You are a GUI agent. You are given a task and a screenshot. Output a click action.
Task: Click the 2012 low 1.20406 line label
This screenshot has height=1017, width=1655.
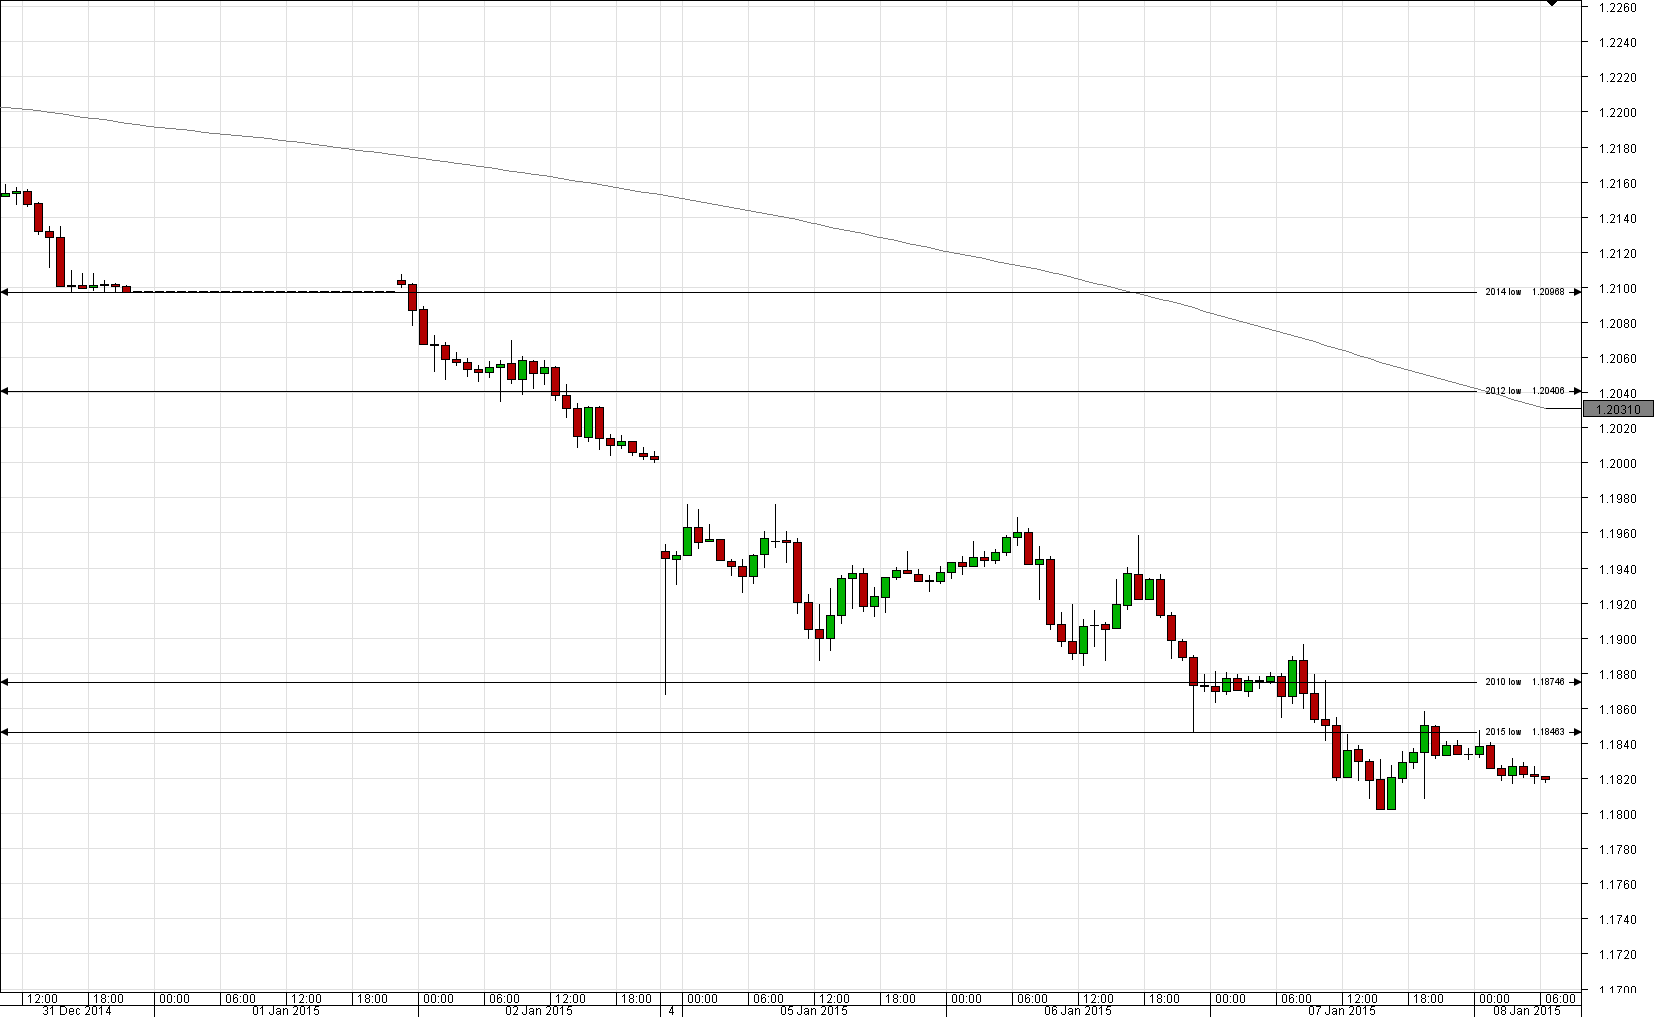(x=1524, y=391)
